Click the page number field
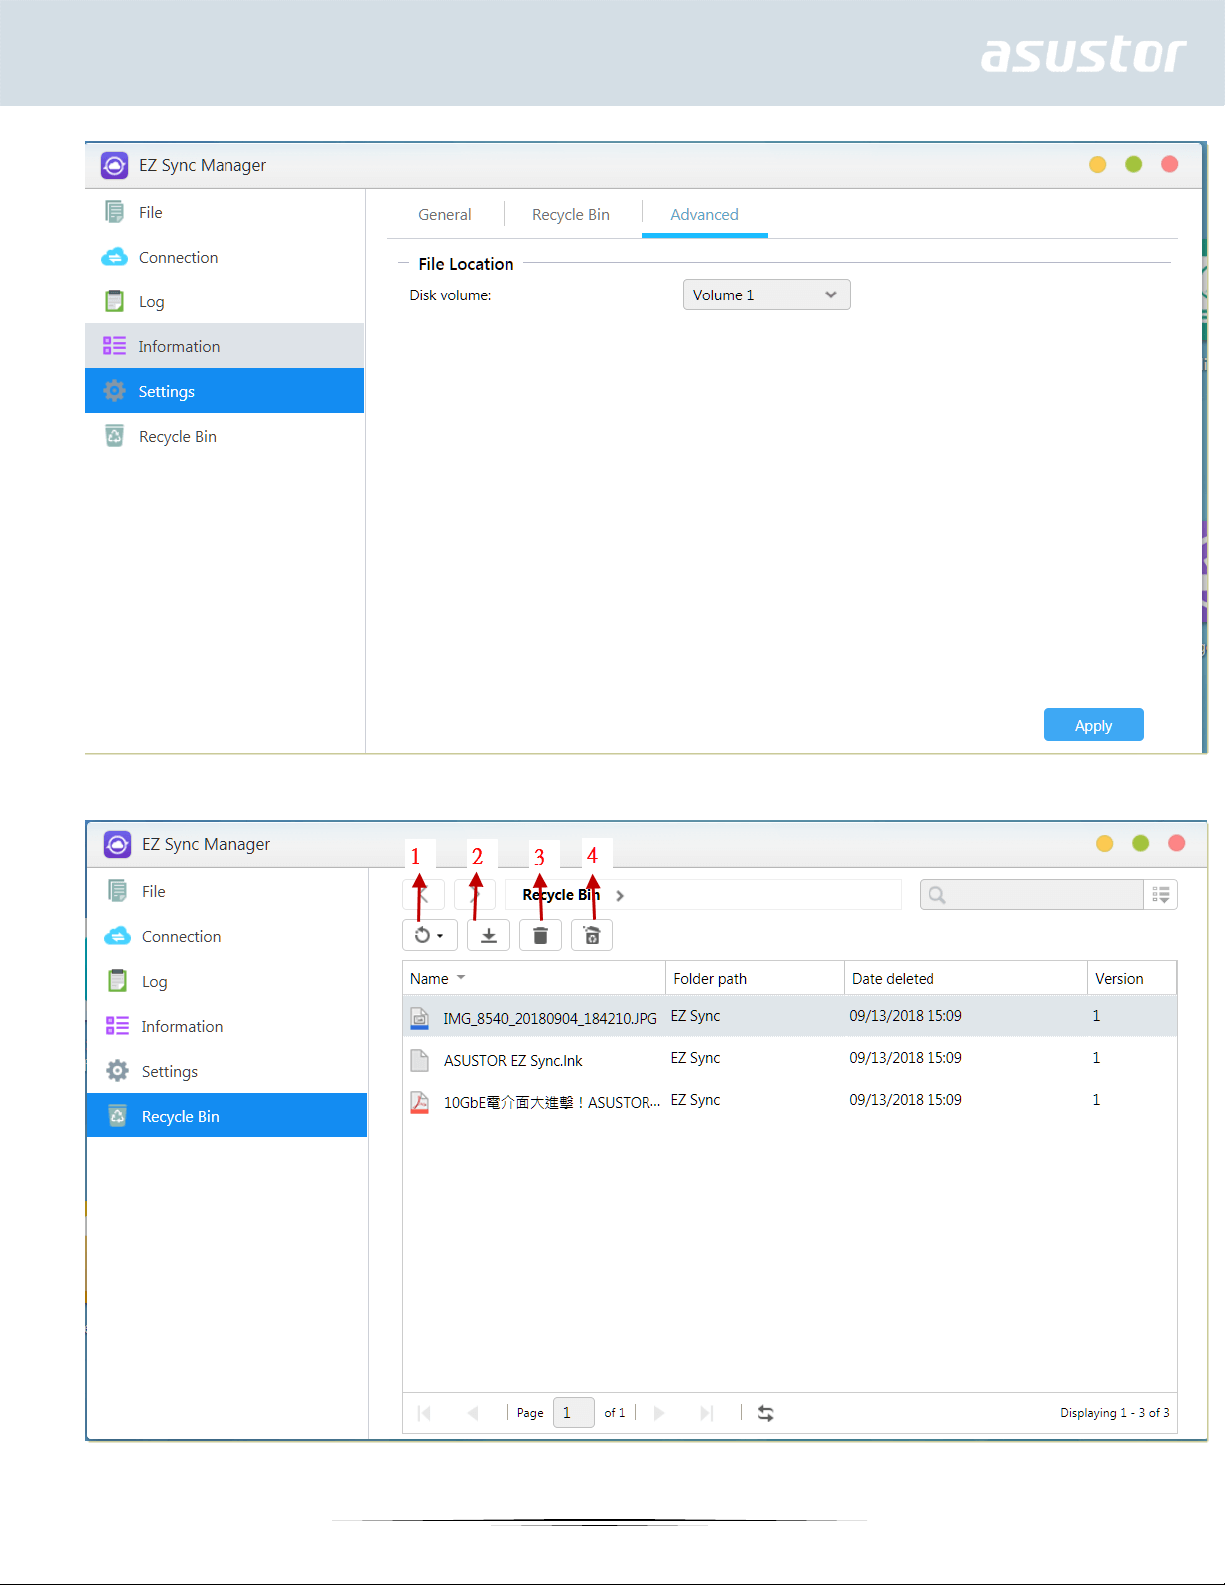1225x1585 pixels. (x=573, y=1413)
